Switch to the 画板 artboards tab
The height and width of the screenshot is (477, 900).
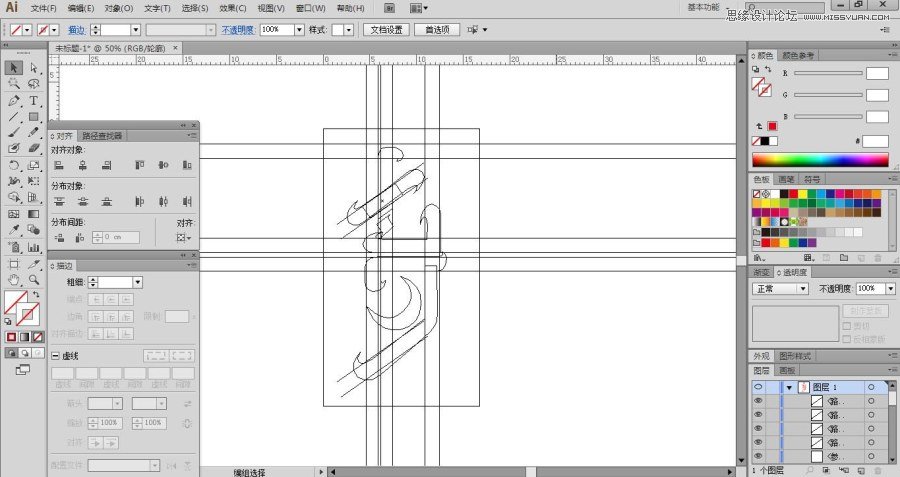click(x=788, y=370)
